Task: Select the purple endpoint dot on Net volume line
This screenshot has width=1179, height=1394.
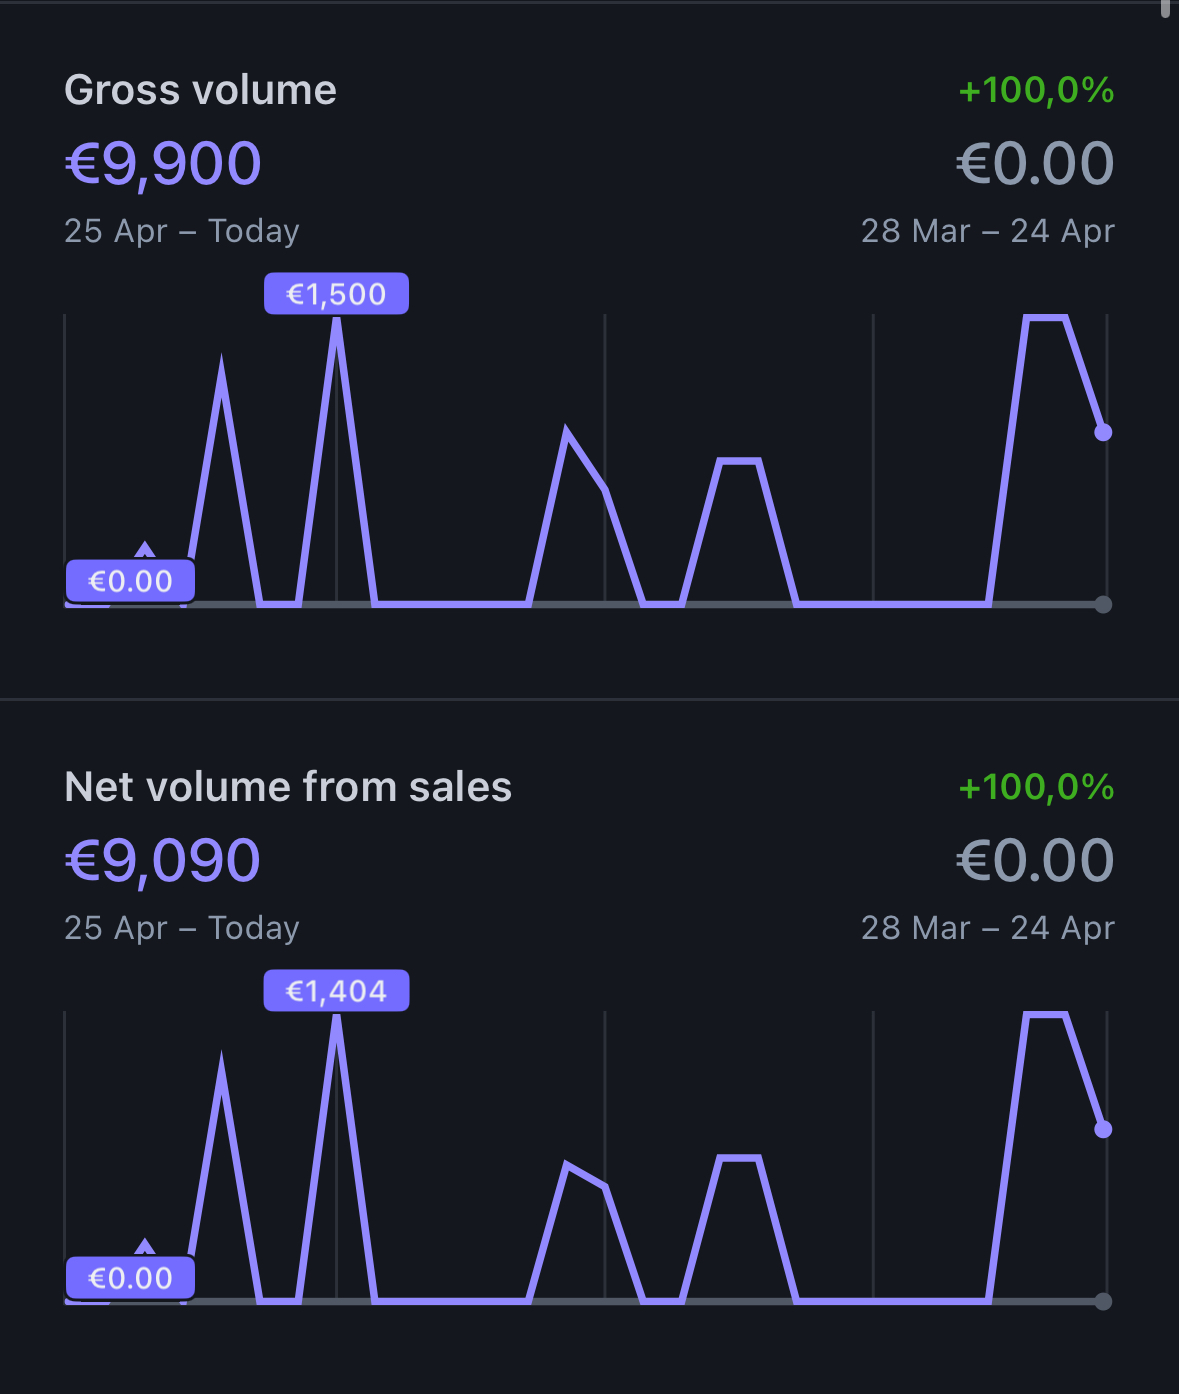Action: (1103, 1129)
